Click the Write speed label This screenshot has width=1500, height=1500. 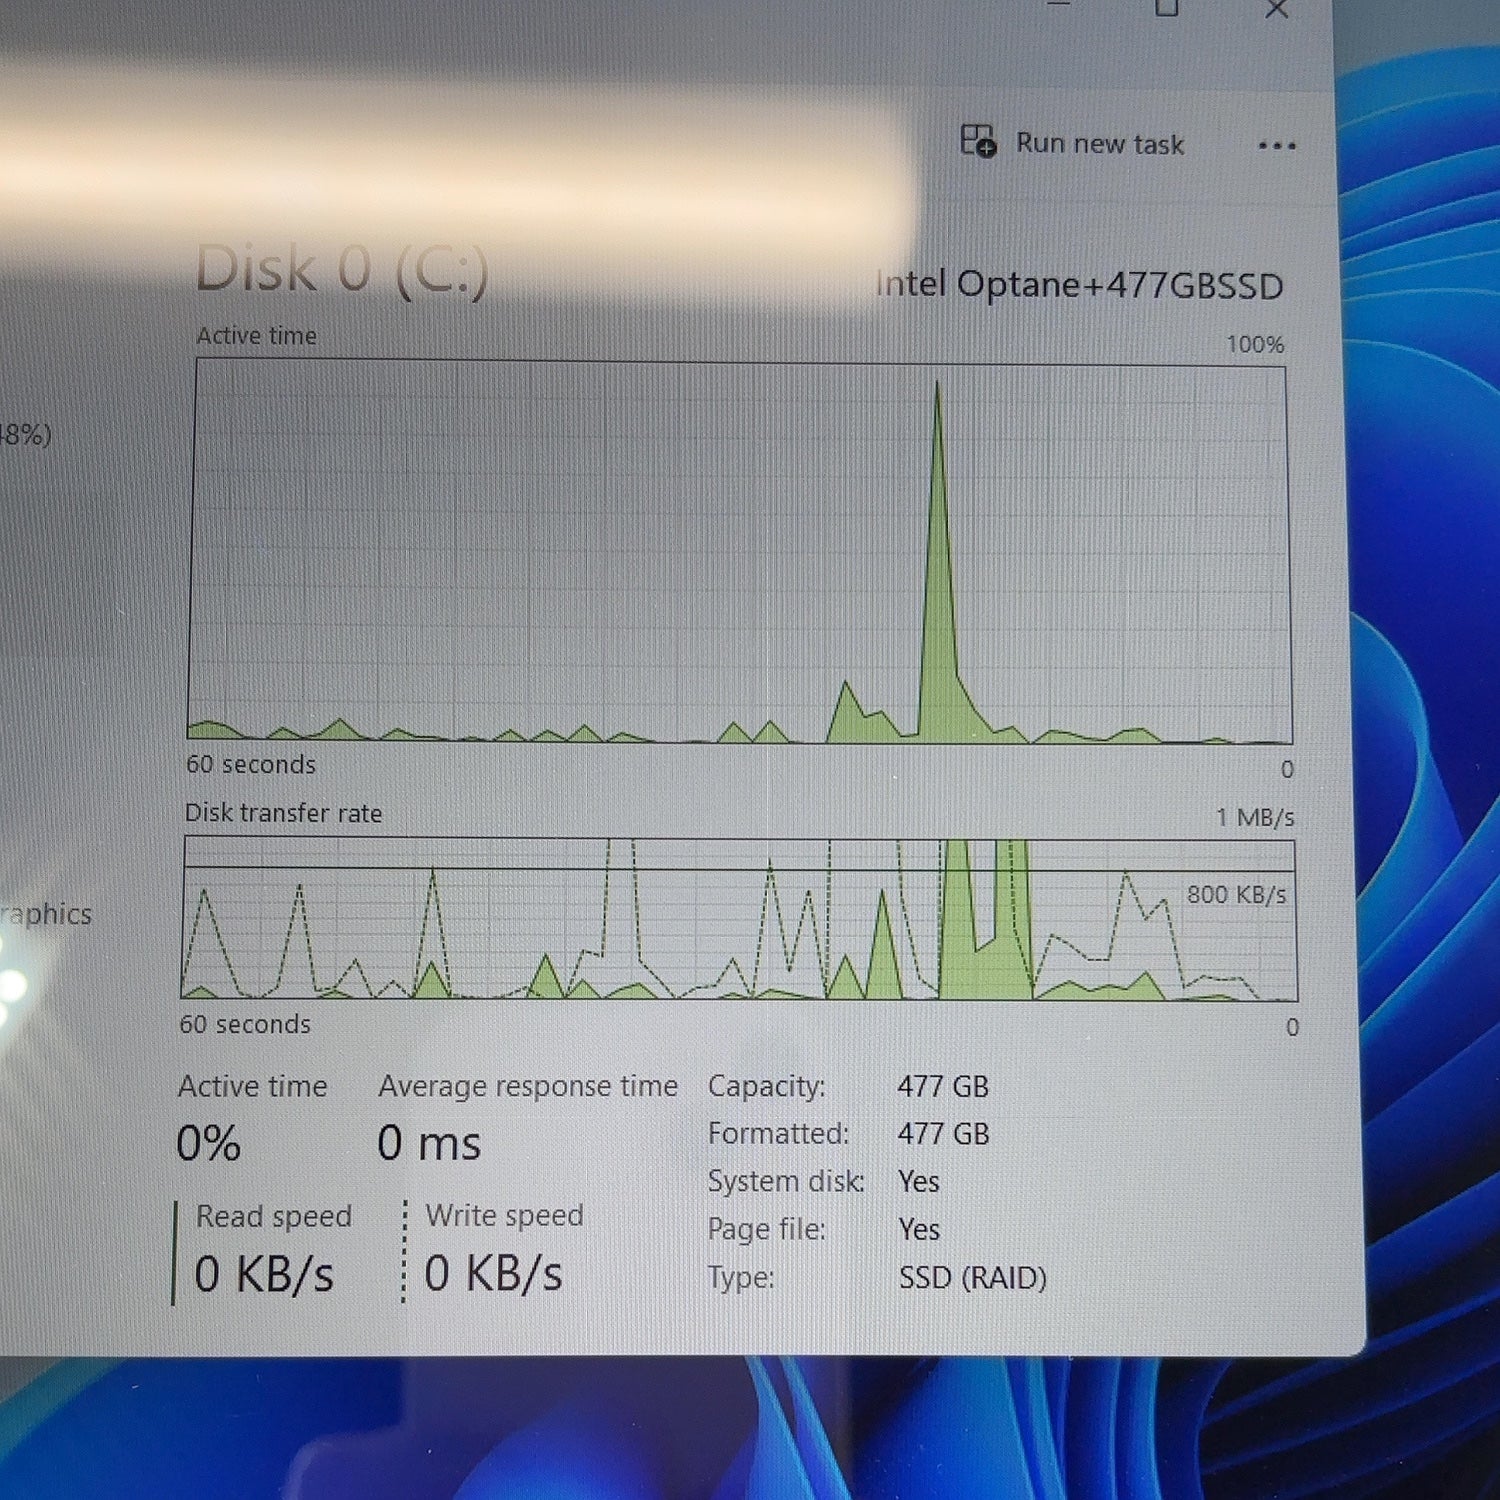coord(505,1215)
